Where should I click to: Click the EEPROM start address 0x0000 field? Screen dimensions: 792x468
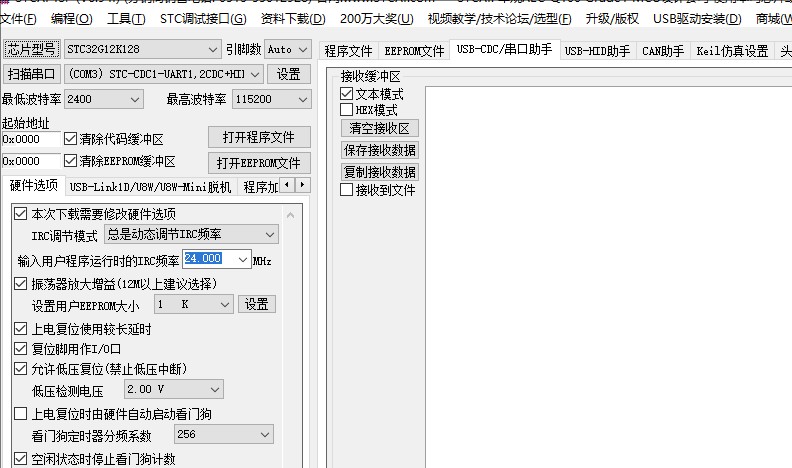[x=31, y=161]
